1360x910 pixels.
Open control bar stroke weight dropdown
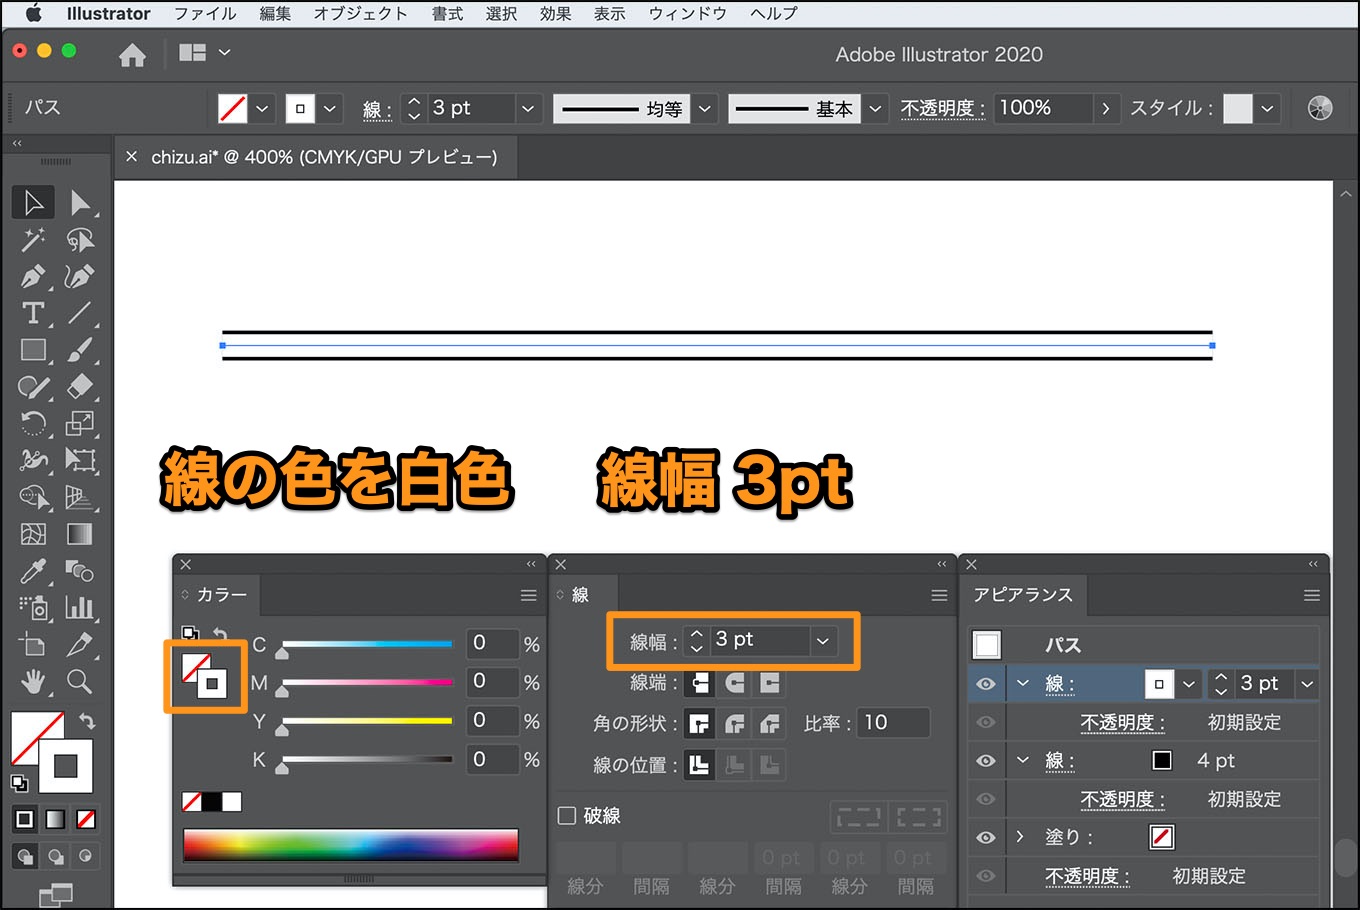[x=528, y=108]
